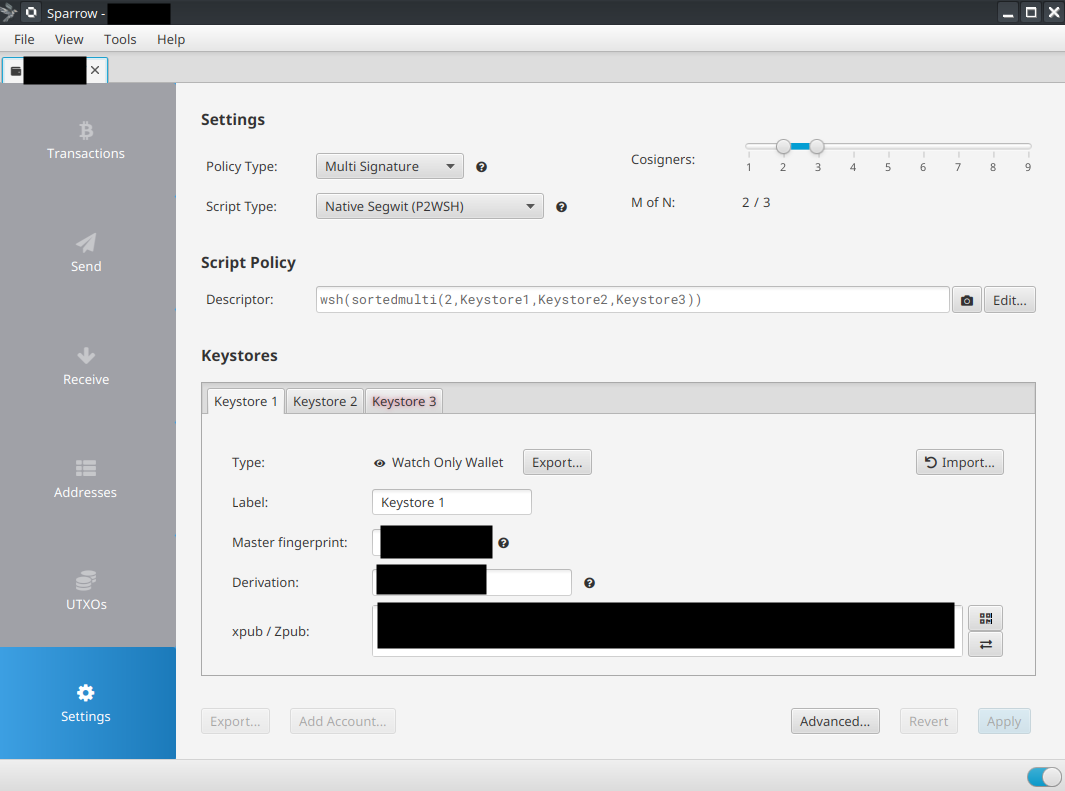Open the Script Type help tooltip
1065x791 pixels.
pos(561,206)
